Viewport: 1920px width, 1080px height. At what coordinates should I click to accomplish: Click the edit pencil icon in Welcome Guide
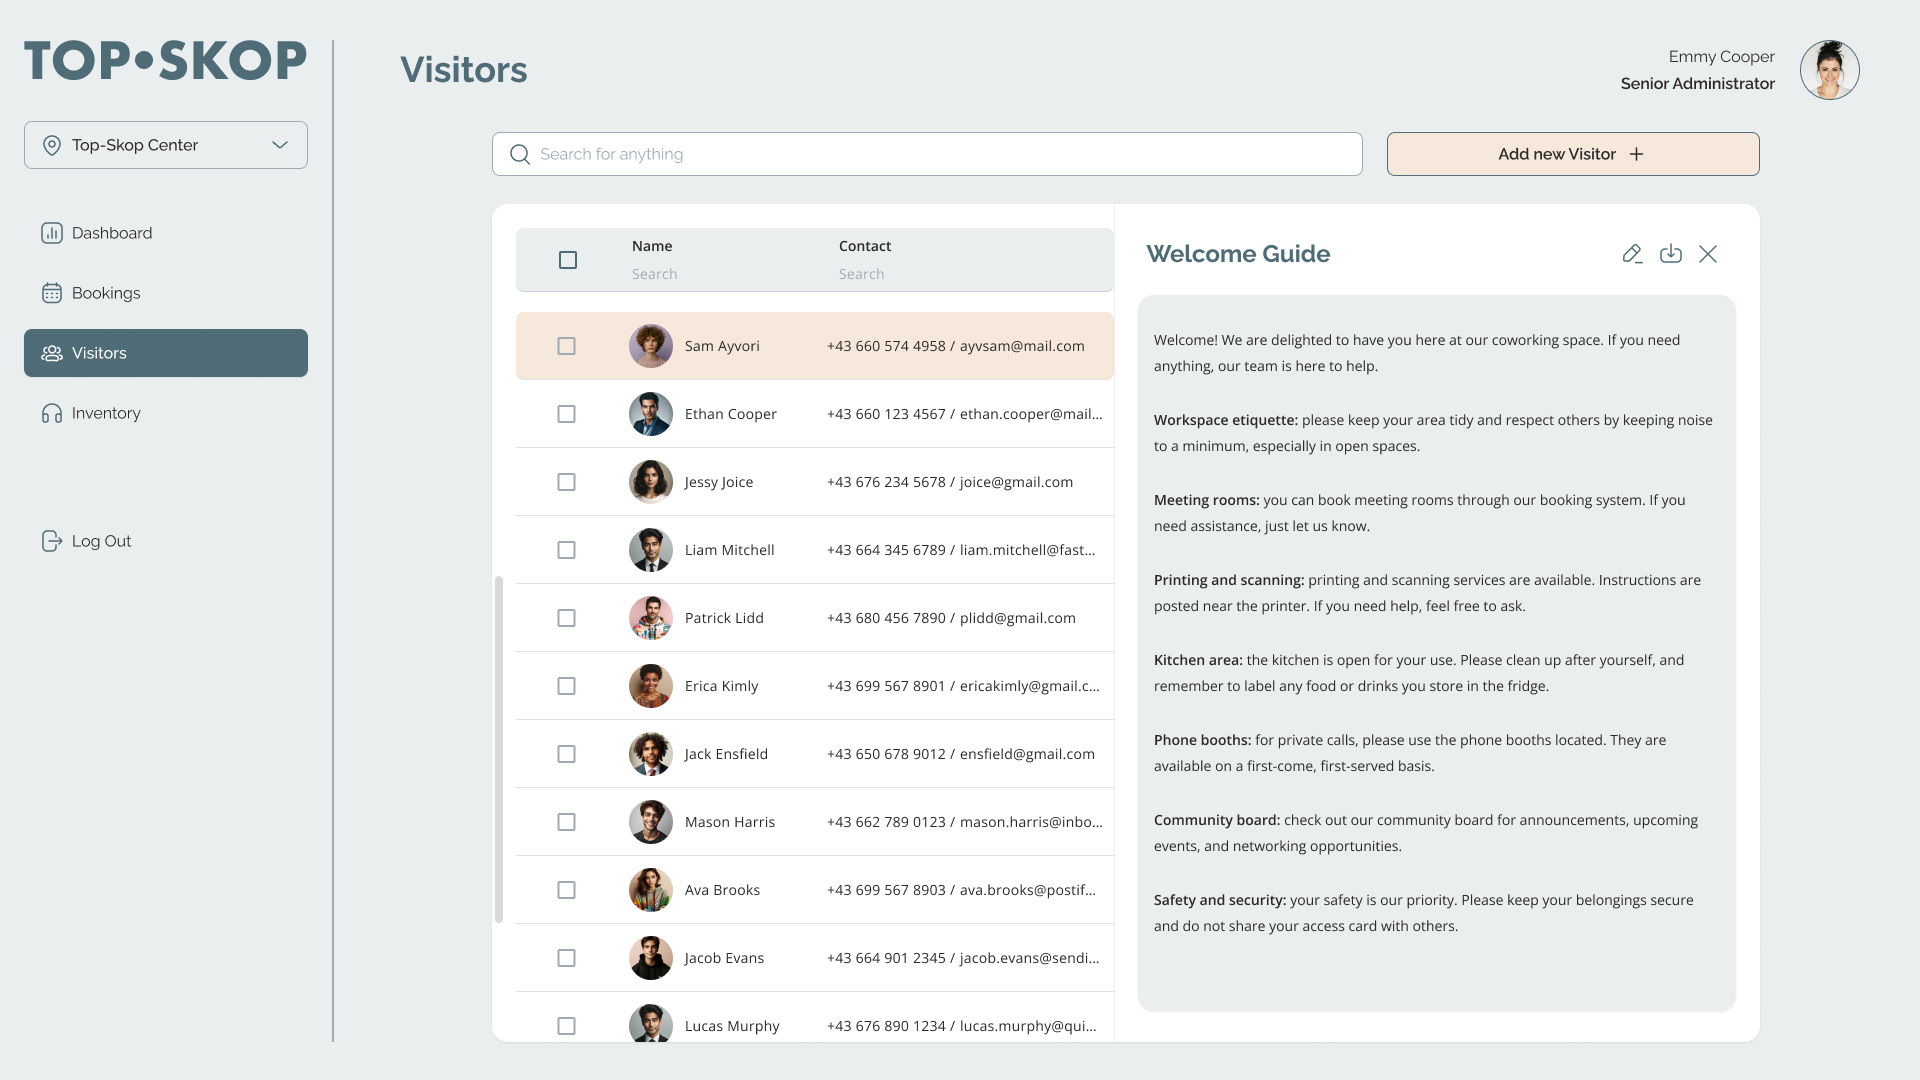click(1632, 254)
